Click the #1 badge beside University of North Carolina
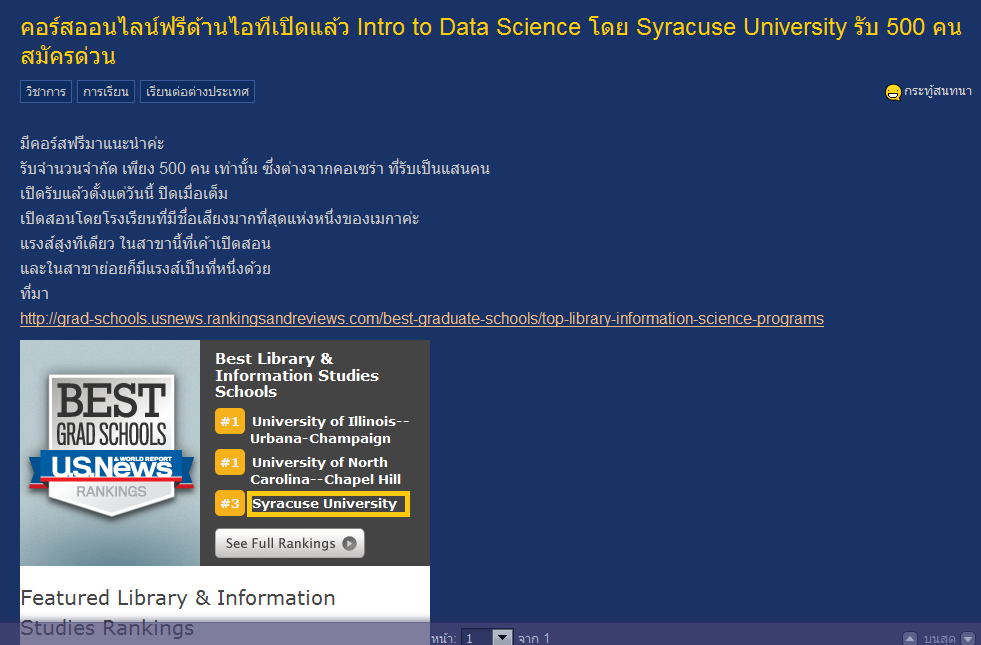Screen dimensions: 981x645 click(x=230, y=462)
